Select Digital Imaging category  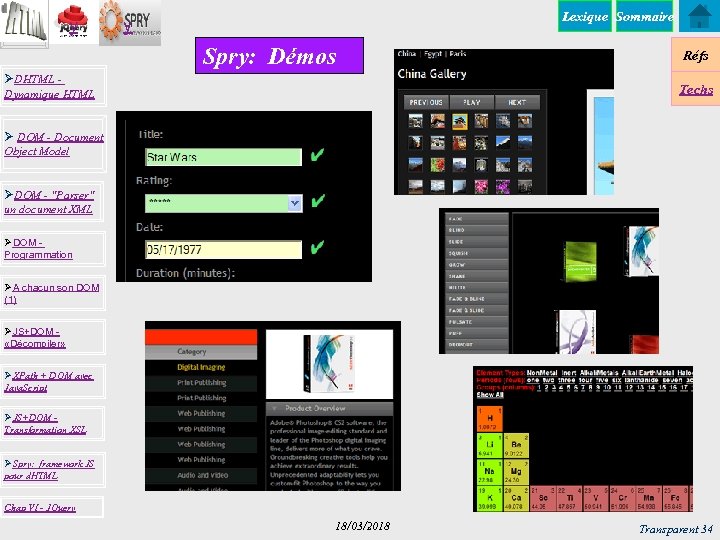[x=201, y=367]
